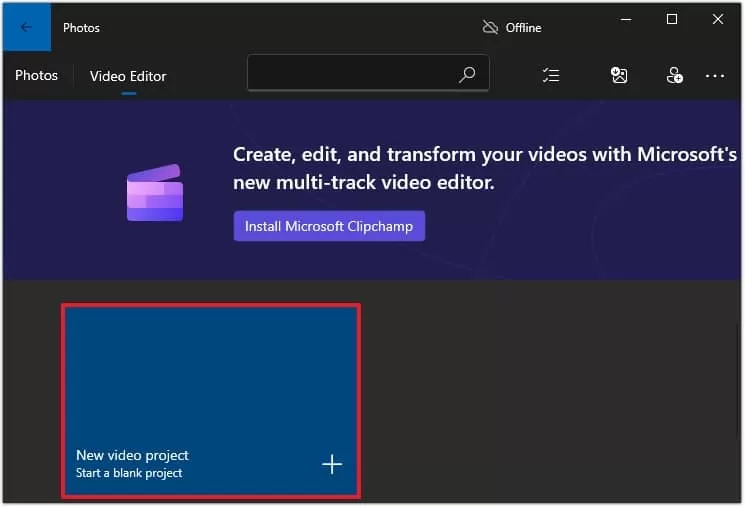The image size is (745, 507).
Task: Click the Offline status text
Action: coord(524,28)
